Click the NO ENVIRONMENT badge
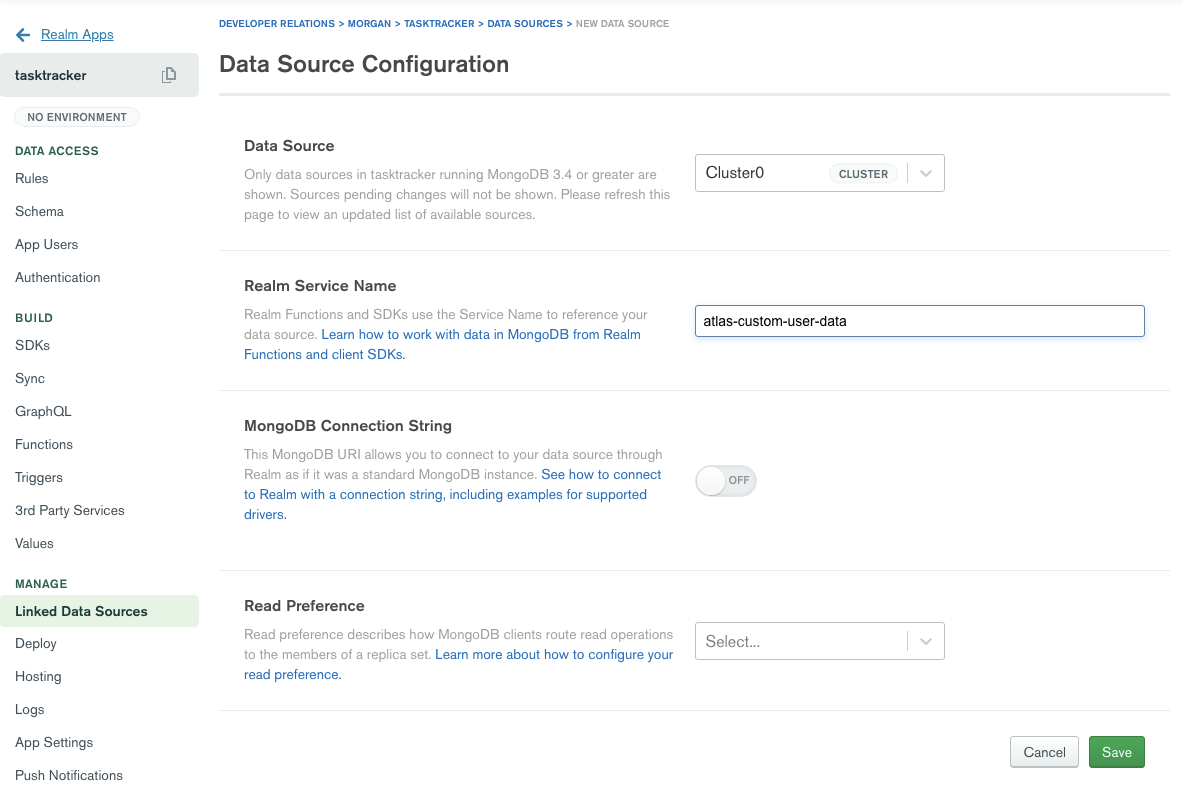Image resolution: width=1183 pixels, height=798 pixels. (x=77, y=117)
